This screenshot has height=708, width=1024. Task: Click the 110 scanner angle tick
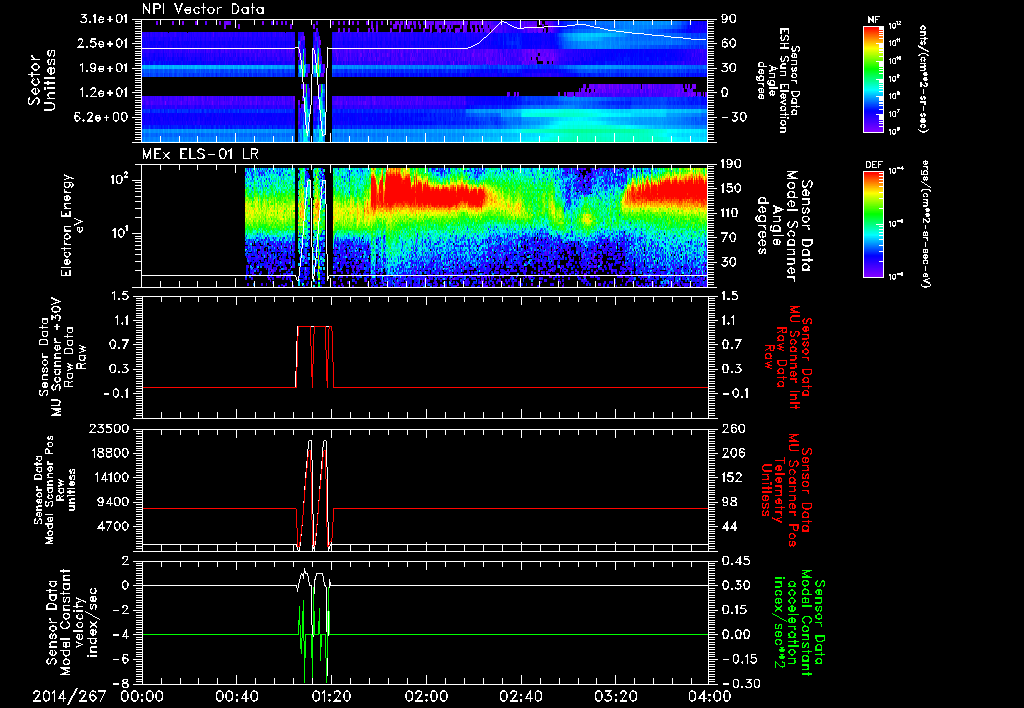tap(731, 213)
